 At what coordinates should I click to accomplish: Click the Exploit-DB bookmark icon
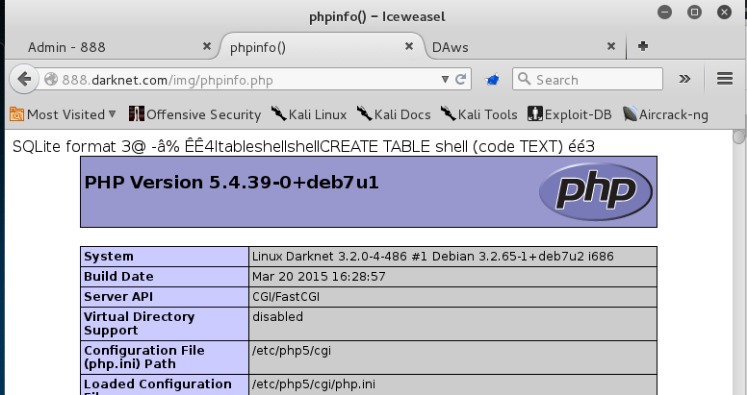point(535,114)
